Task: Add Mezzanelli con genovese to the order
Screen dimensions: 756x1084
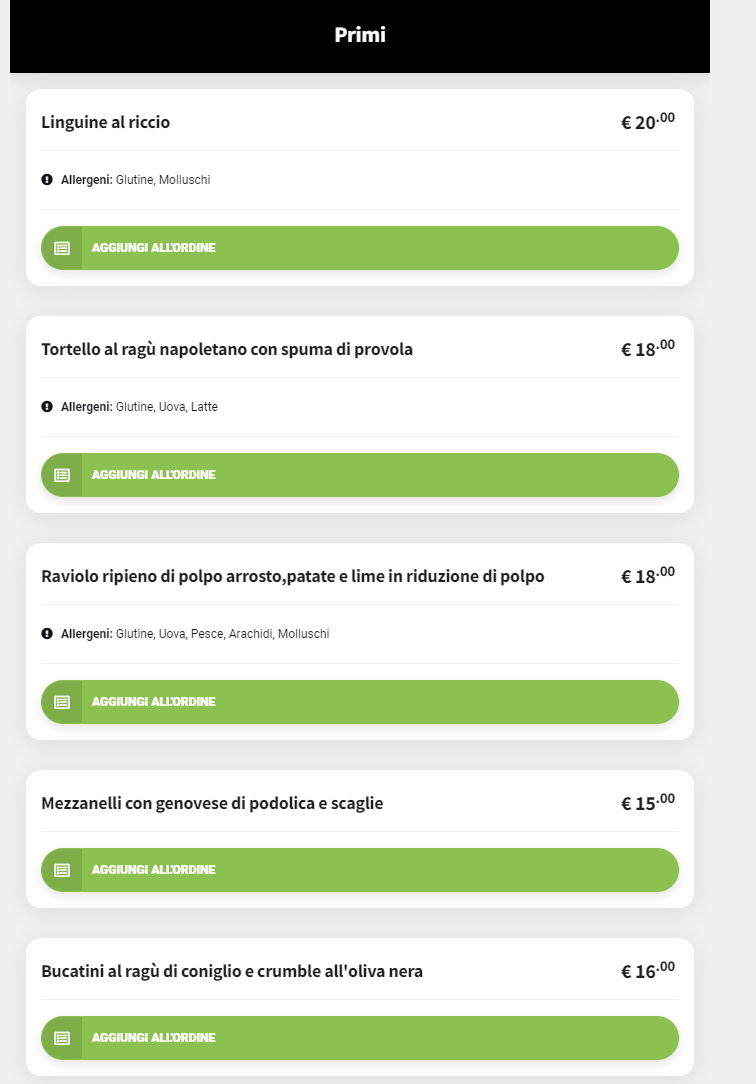Action: coord(360,870)
